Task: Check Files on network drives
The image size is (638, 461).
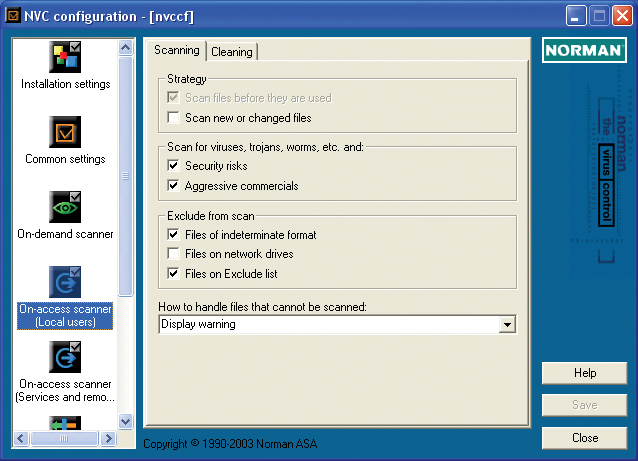Action: 173,253
